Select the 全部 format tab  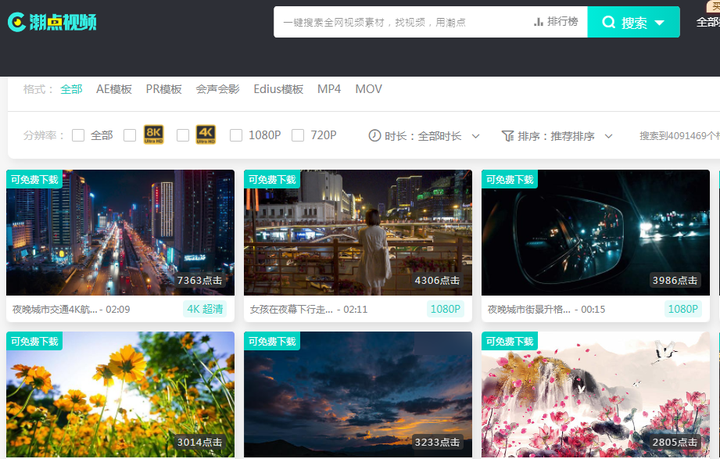tap(72, 89)
